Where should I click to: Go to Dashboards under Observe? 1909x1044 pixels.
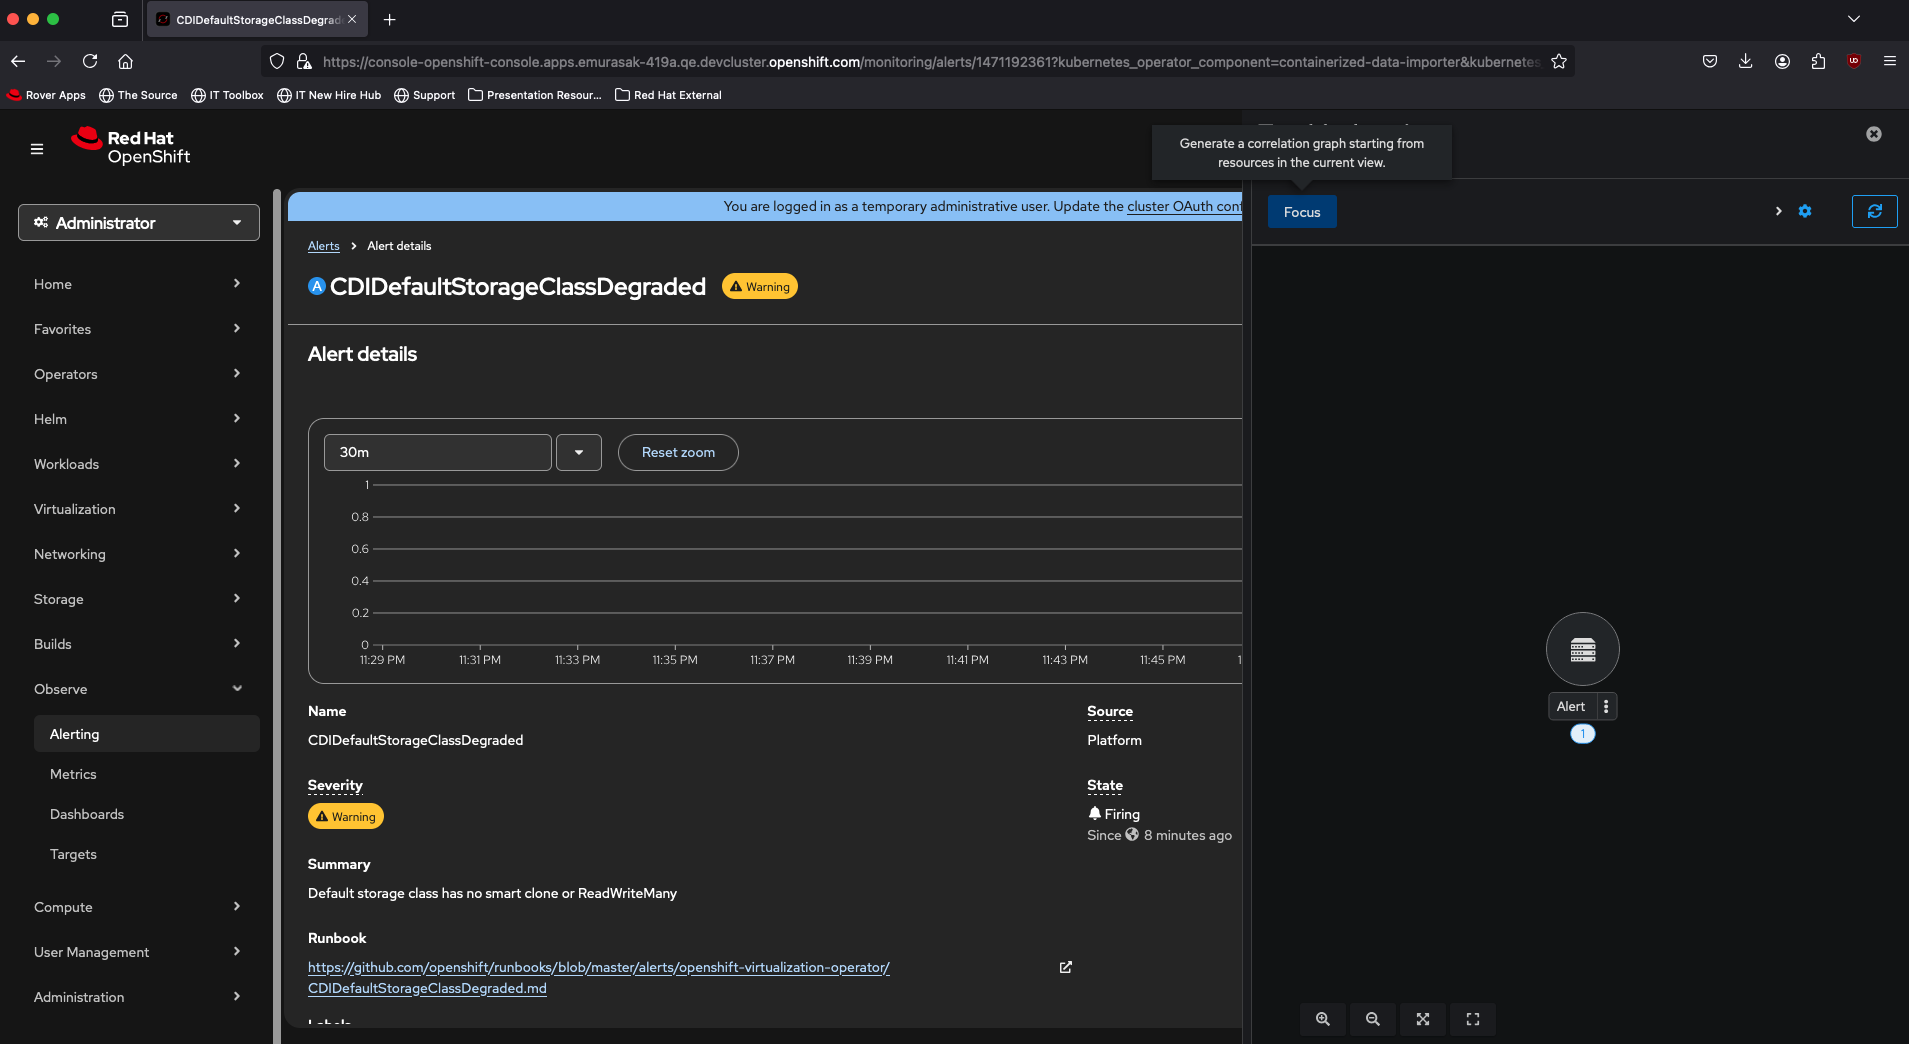click(x=87, y=814)
